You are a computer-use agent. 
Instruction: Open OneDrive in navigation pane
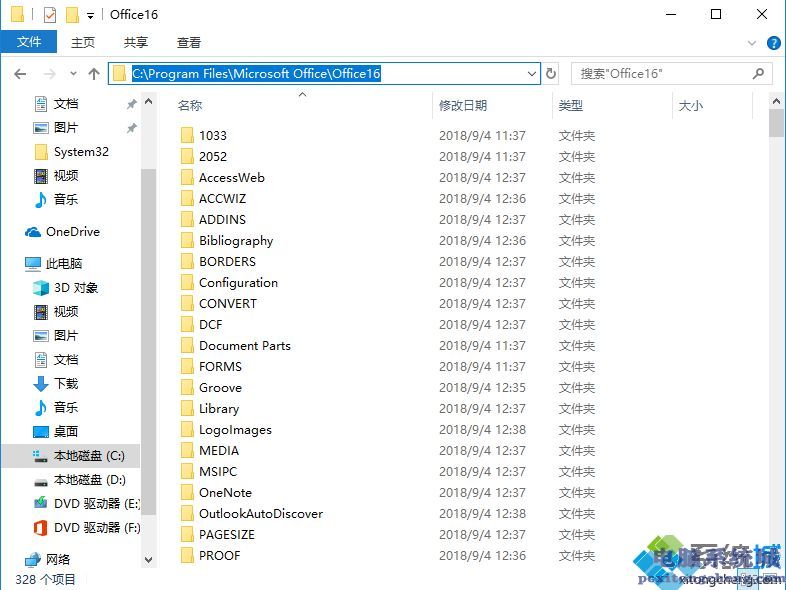[73, 232]
